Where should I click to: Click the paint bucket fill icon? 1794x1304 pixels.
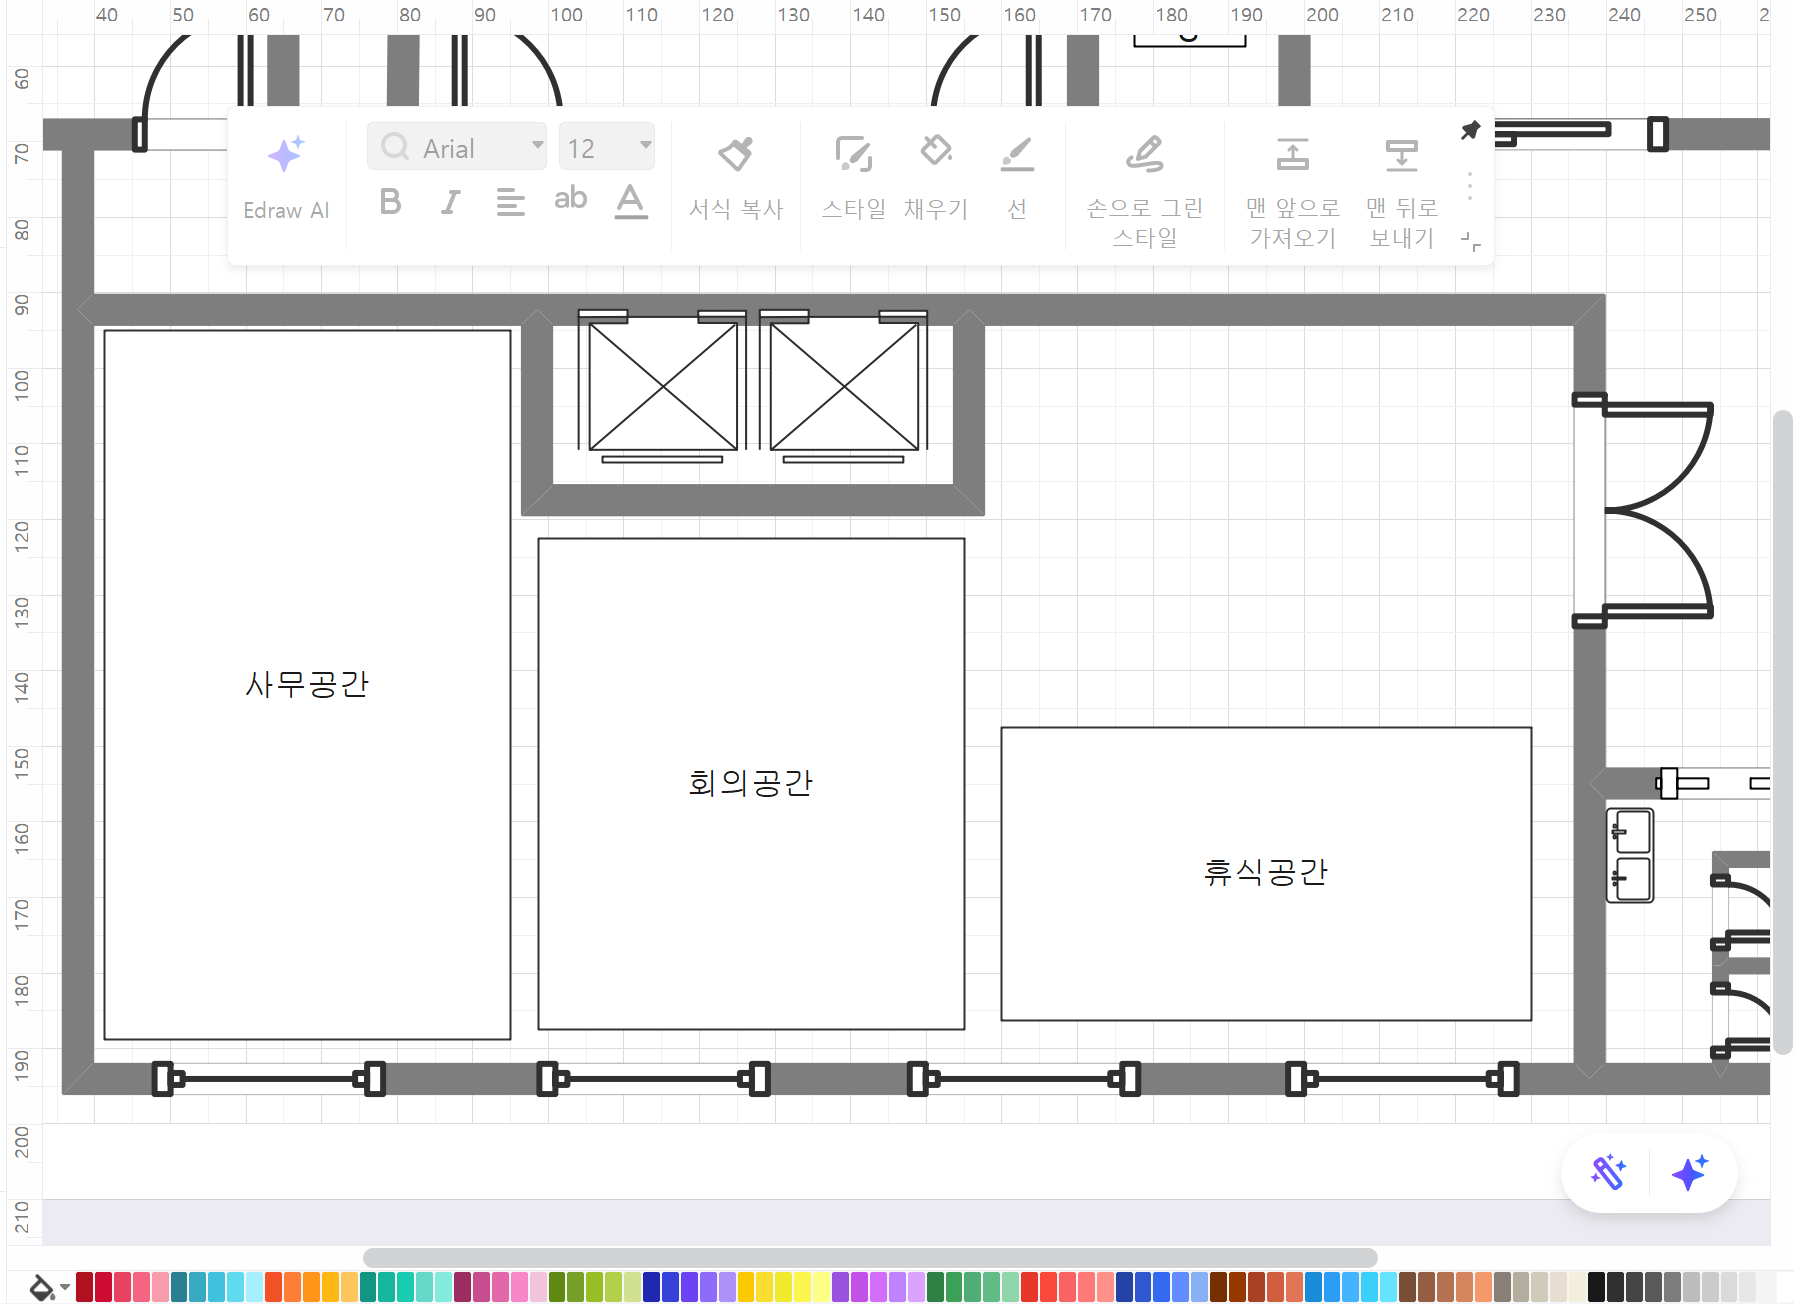click(41, 1287)
